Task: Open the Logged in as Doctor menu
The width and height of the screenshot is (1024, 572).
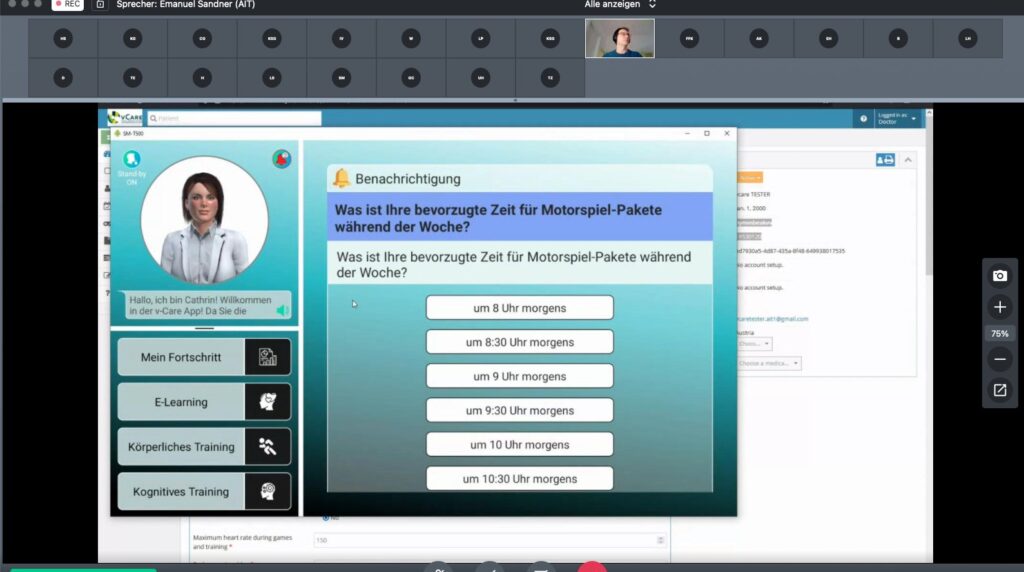Action: pyautogui.click(x=897, y=118)
